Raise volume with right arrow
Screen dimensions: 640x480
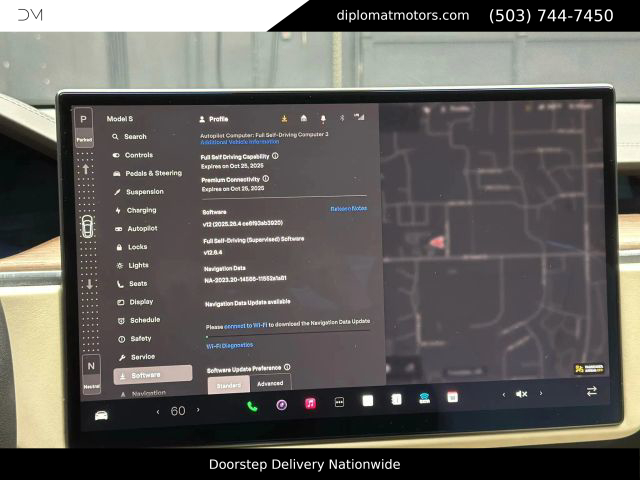click(541, 393)
